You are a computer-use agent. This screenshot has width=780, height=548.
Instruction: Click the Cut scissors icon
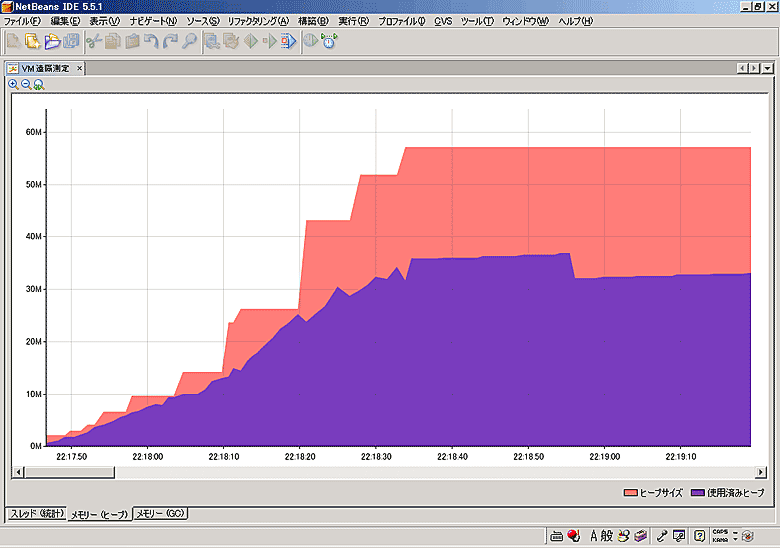[94, 41]
